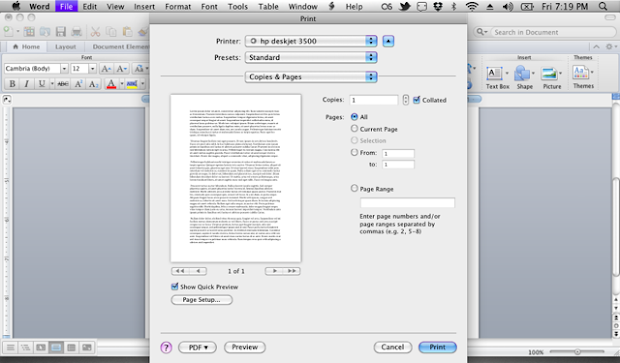
Task: Toggle Show Quick Preview checkbox
Action: pyautogui.click(x=174, y=286)
